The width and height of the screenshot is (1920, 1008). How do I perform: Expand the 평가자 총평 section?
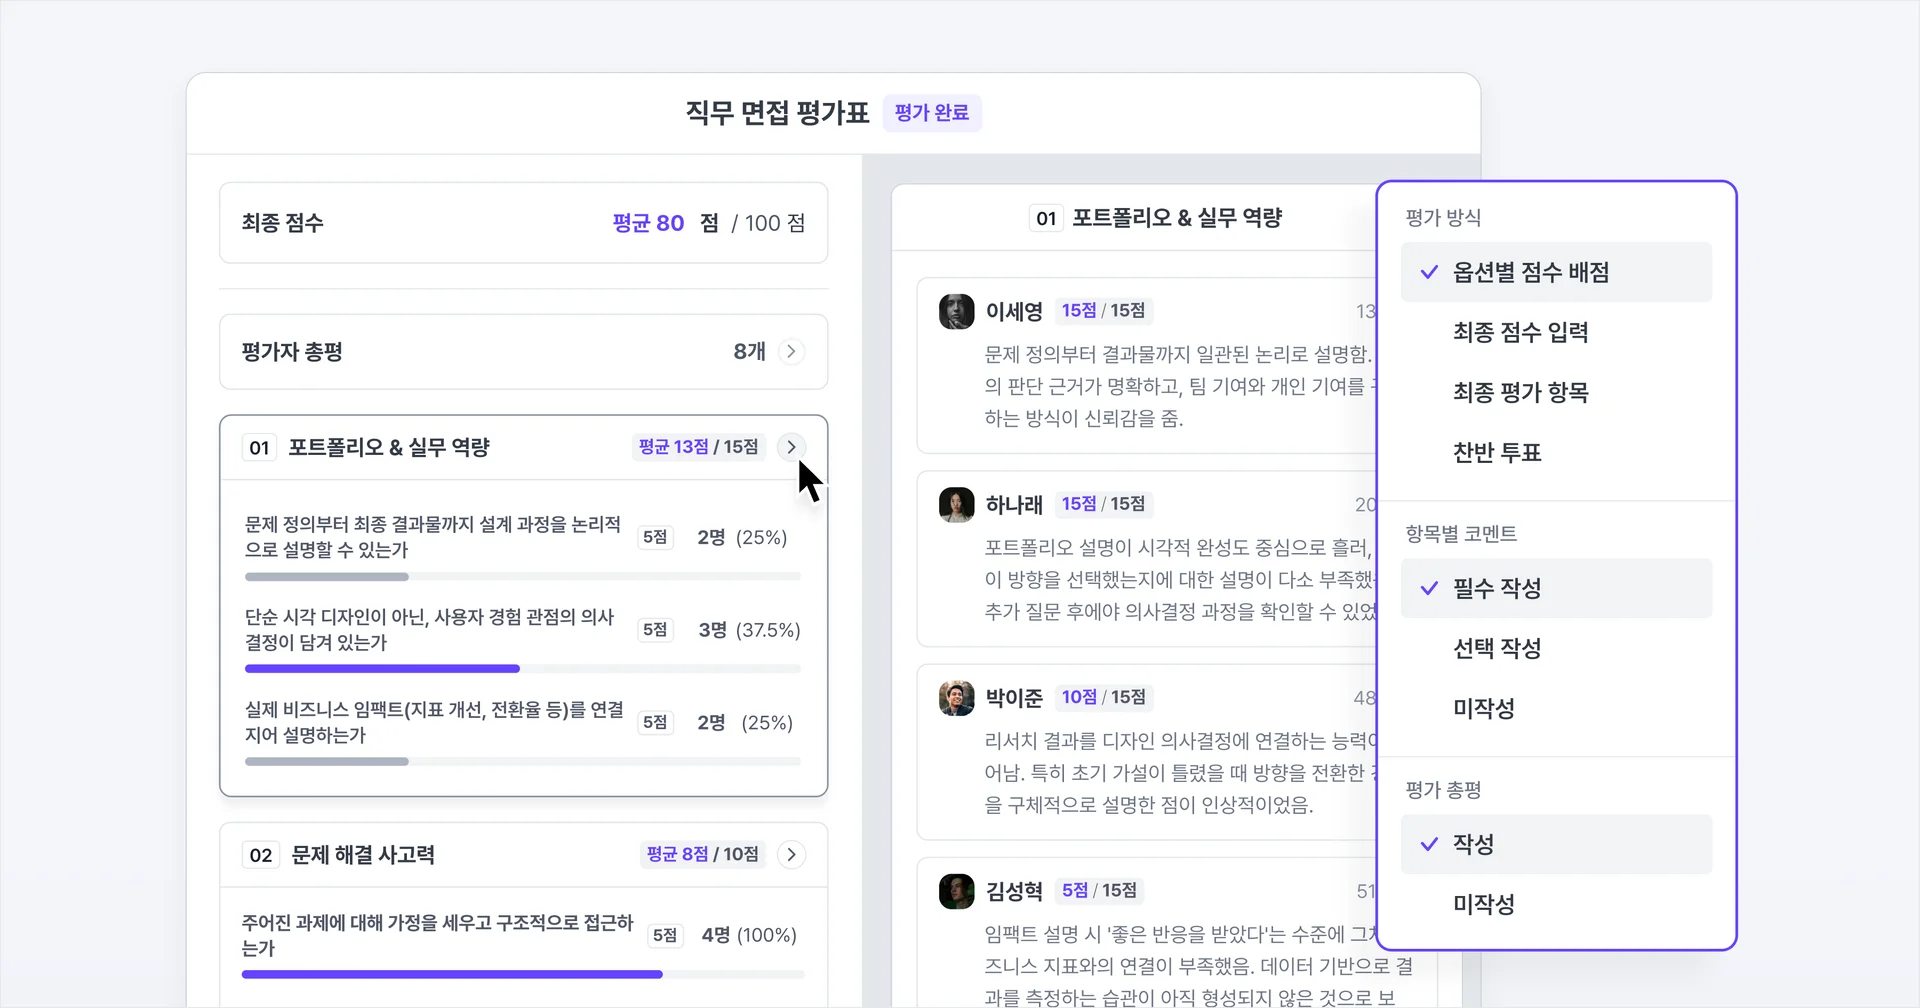coord(791,351)
